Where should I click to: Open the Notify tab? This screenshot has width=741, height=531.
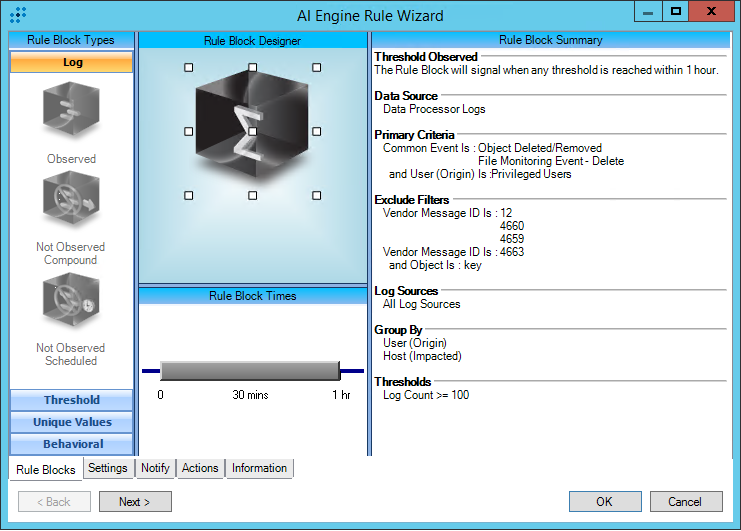click(155, 468)
